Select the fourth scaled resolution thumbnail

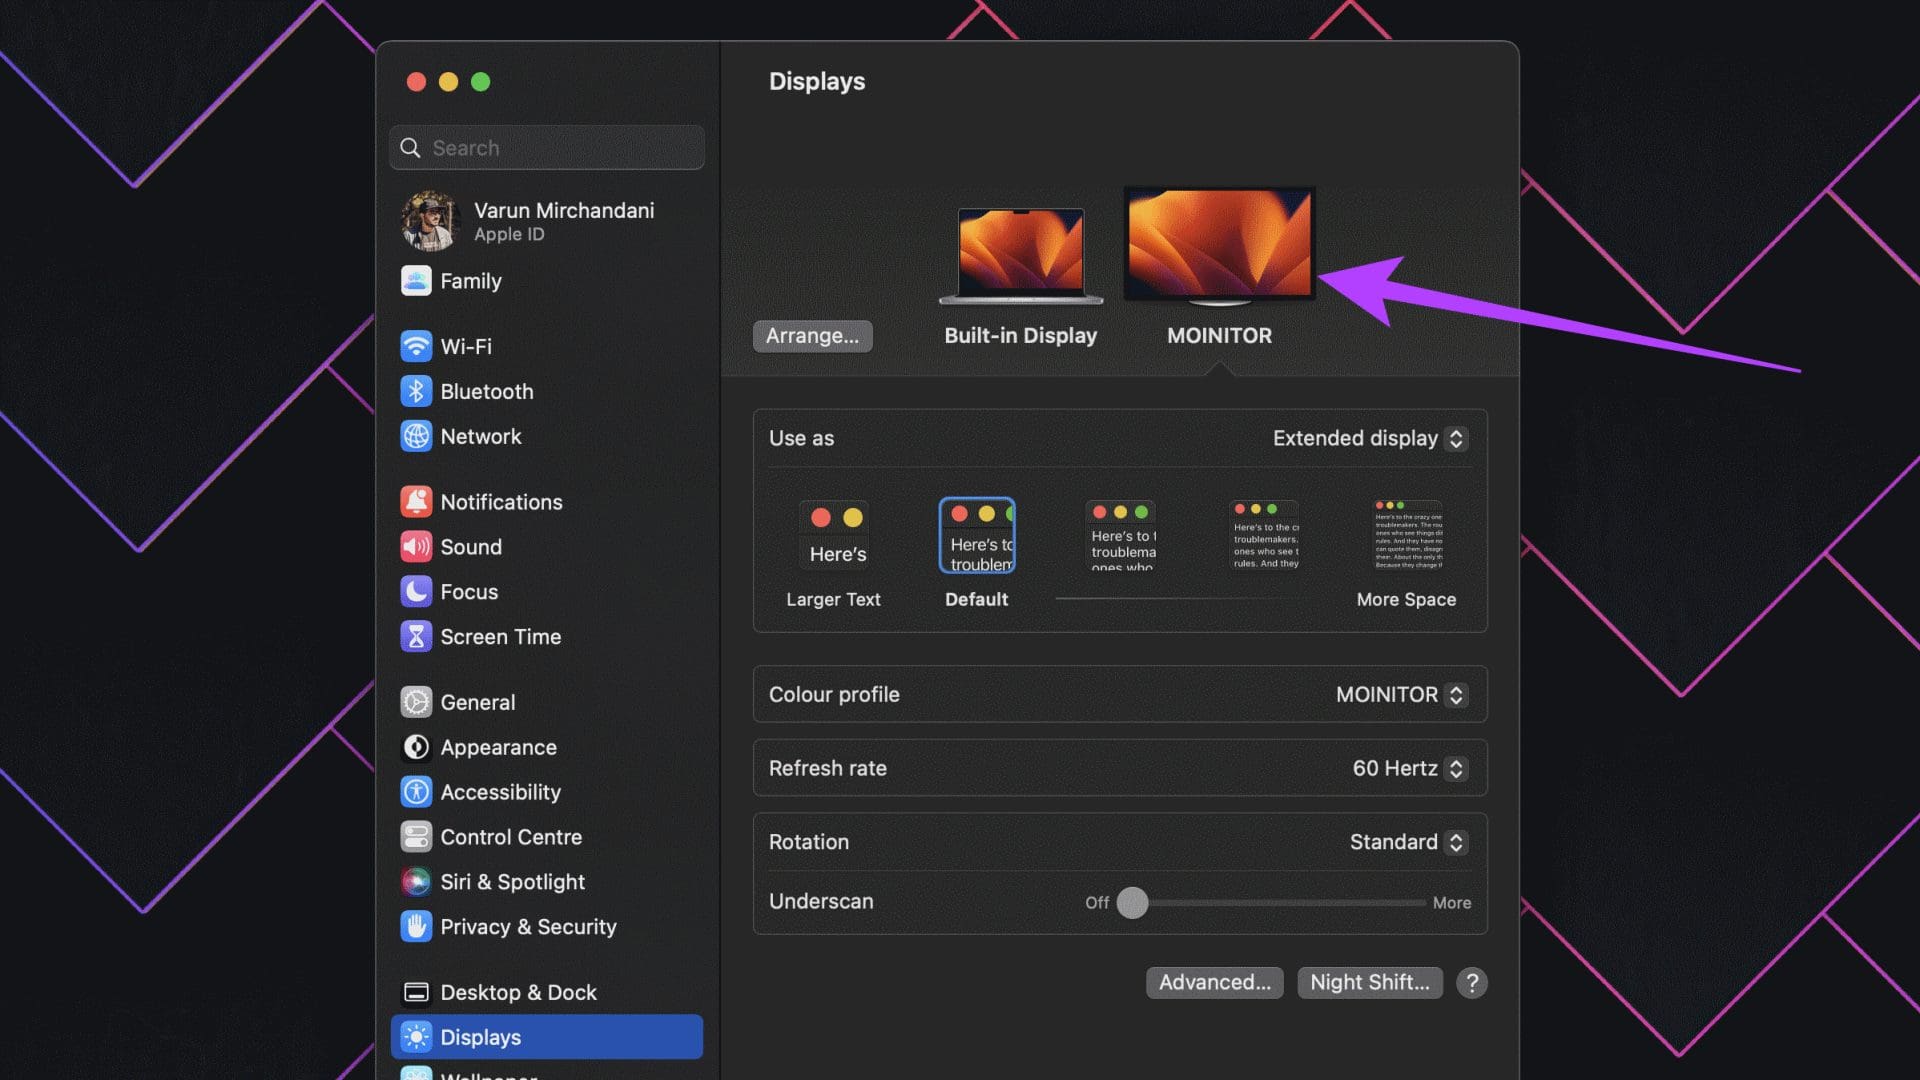click(x=1264, y=536)
